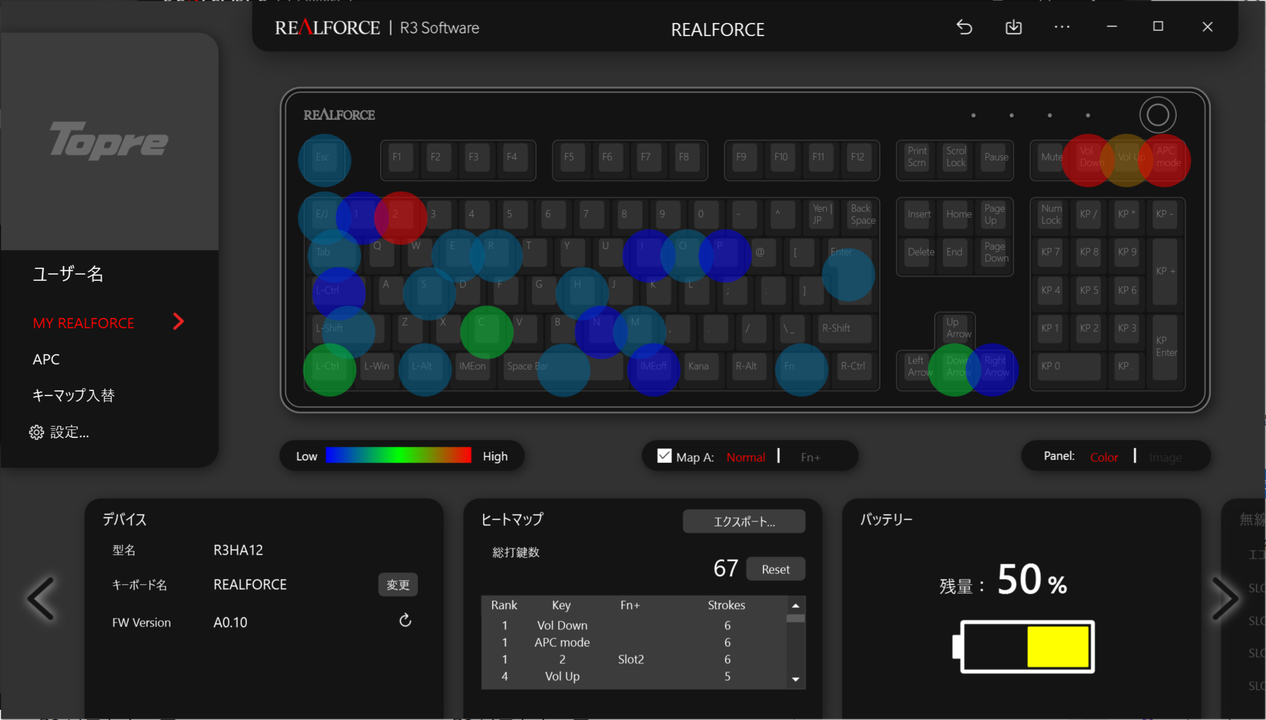Screen dimensions: 1266x720
Task: Click the R3HA12 model name value
Action: click(x=238, y=550)
